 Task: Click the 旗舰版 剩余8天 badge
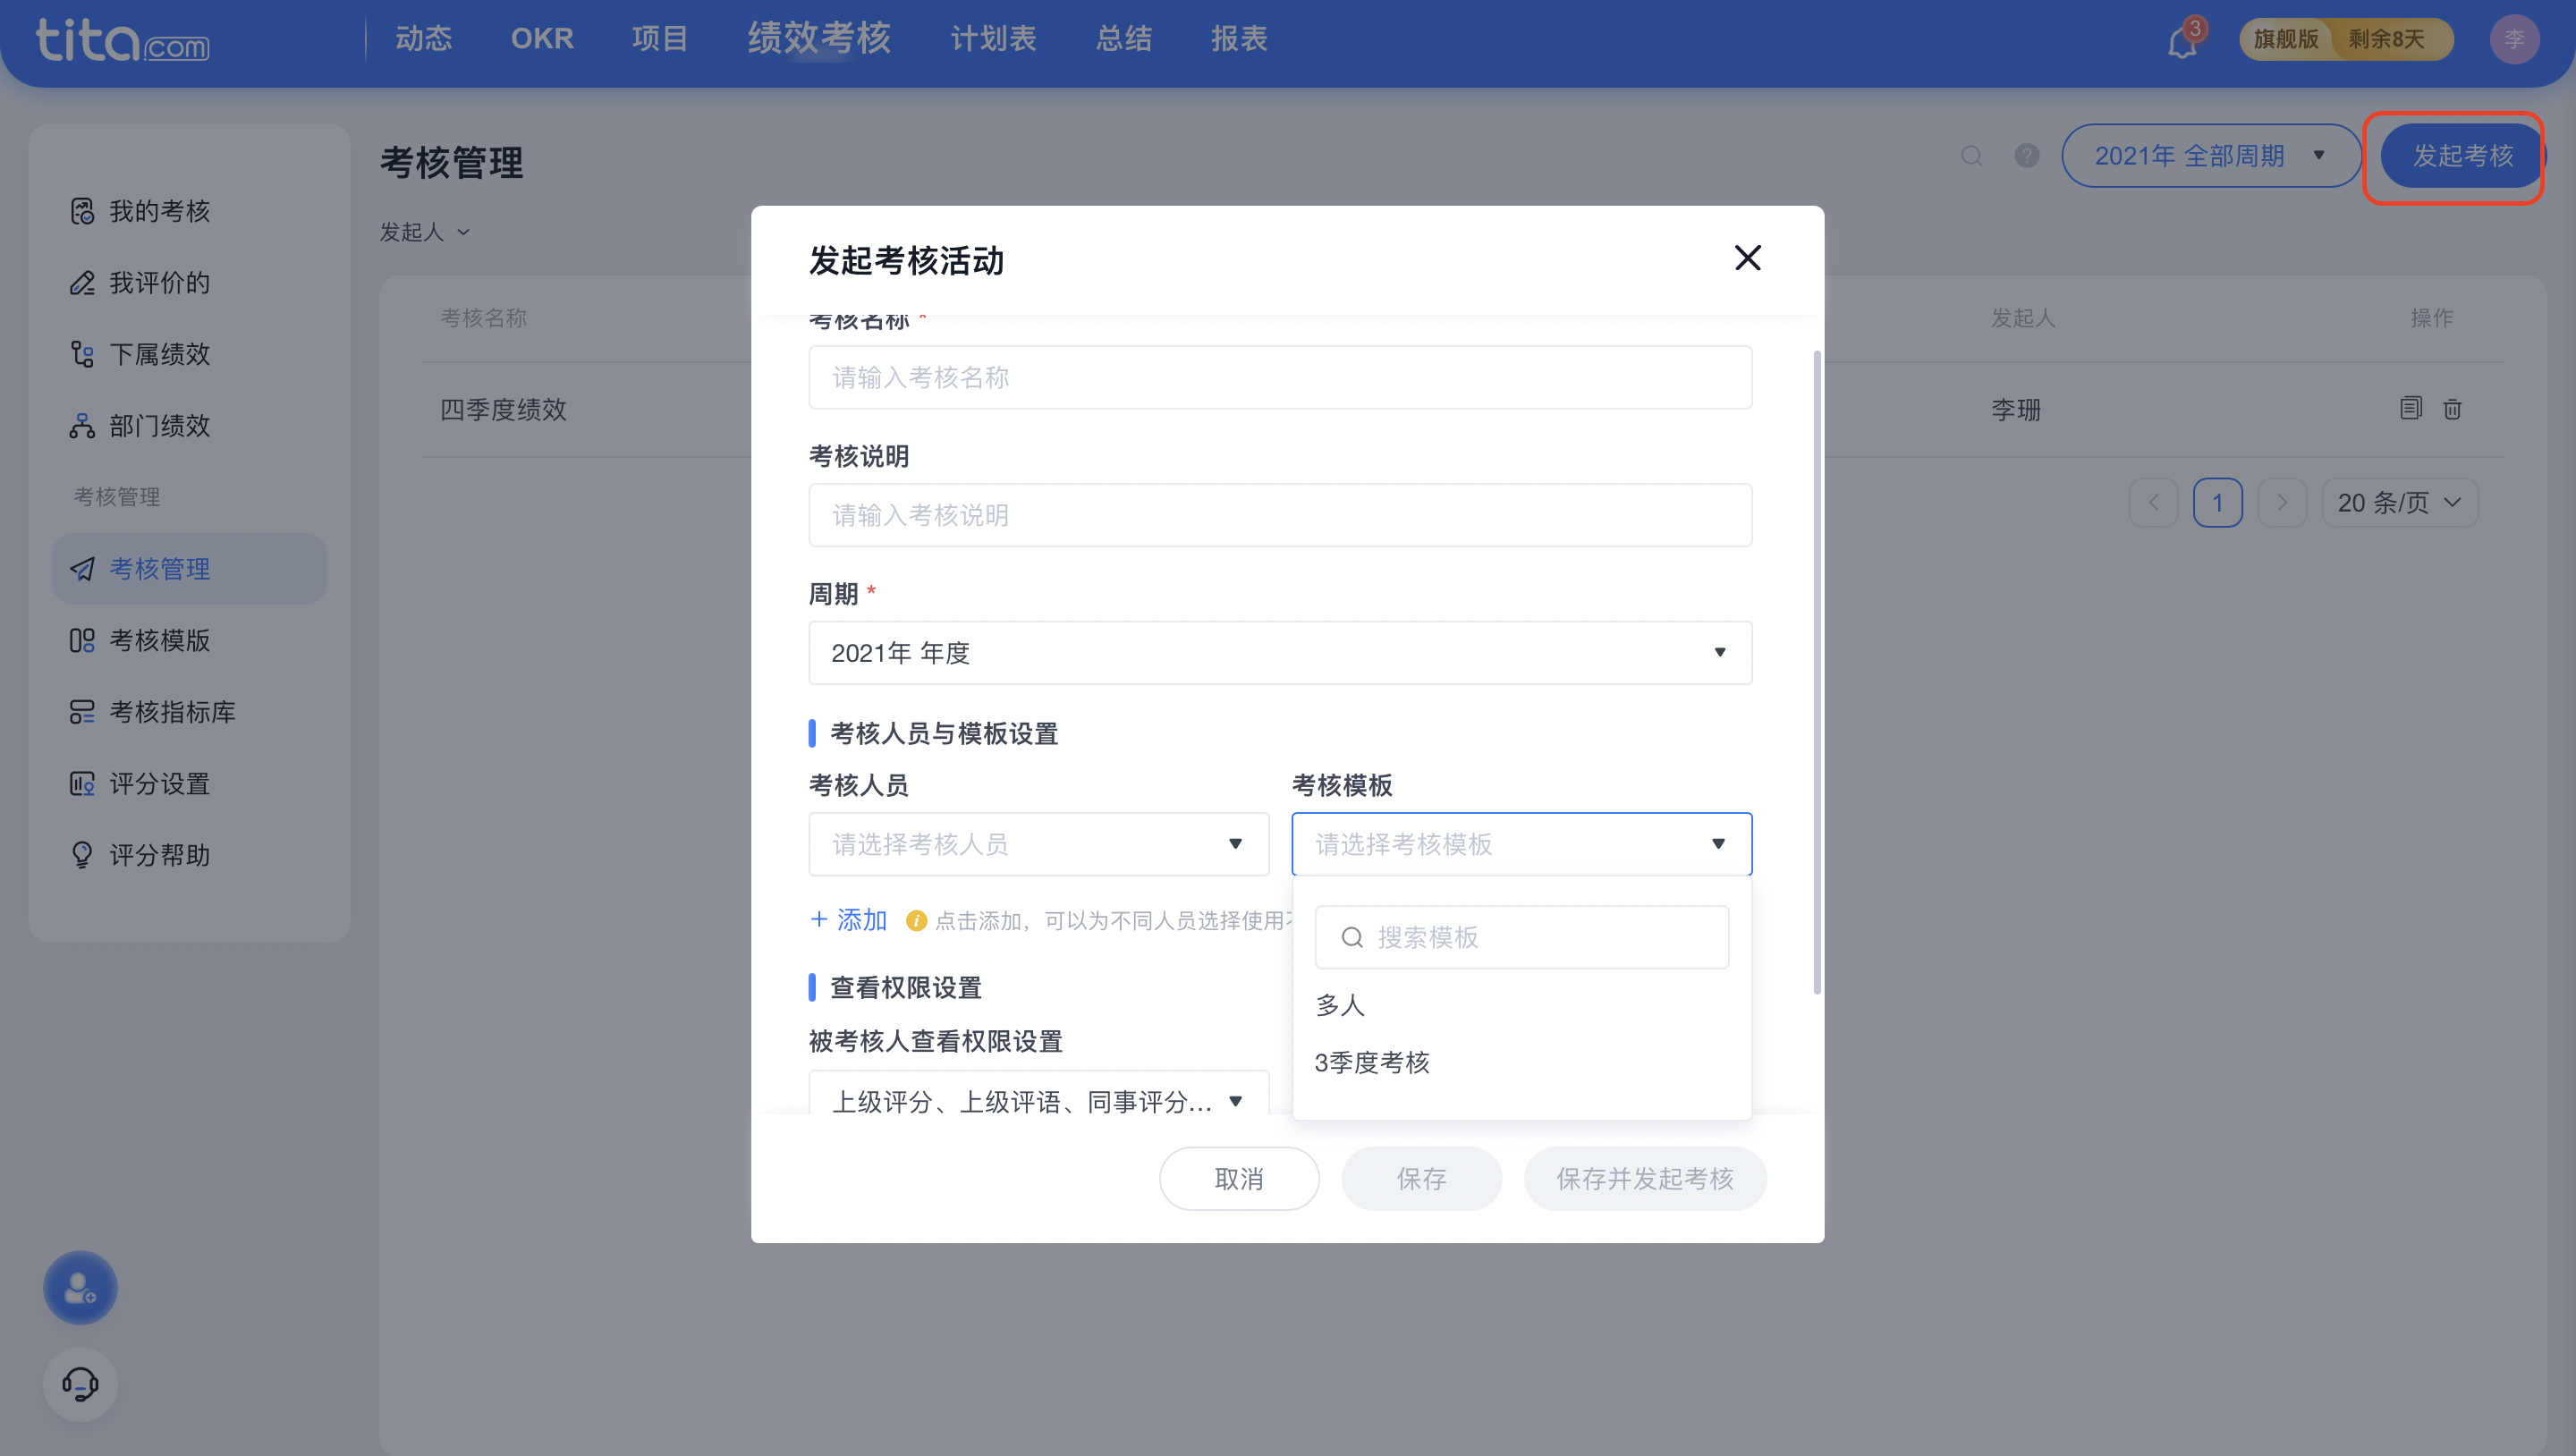2346,39
